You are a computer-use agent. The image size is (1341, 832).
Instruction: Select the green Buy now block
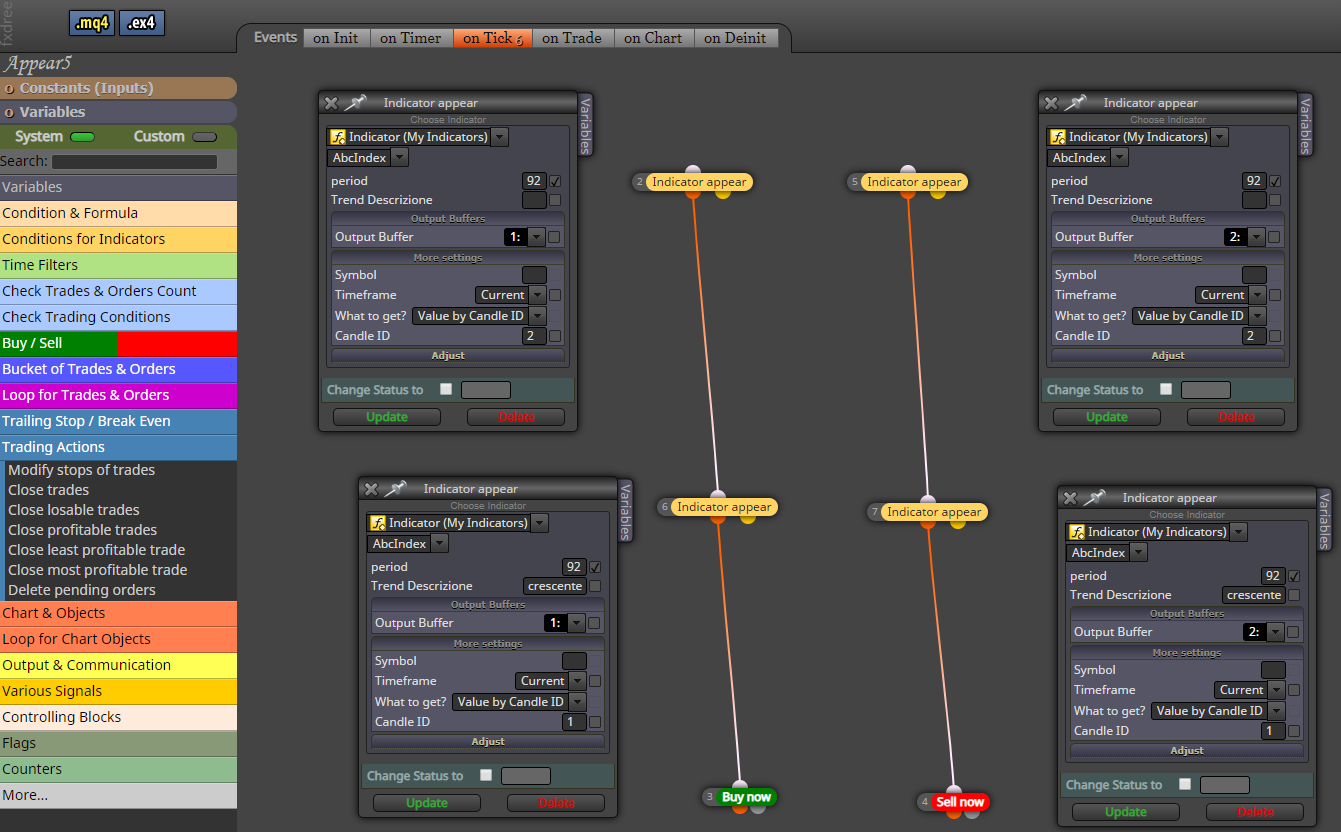pos(746,797)
